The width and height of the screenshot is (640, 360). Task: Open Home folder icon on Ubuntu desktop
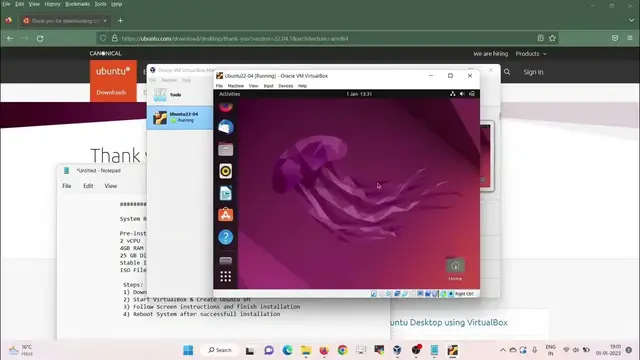[455, 269]
